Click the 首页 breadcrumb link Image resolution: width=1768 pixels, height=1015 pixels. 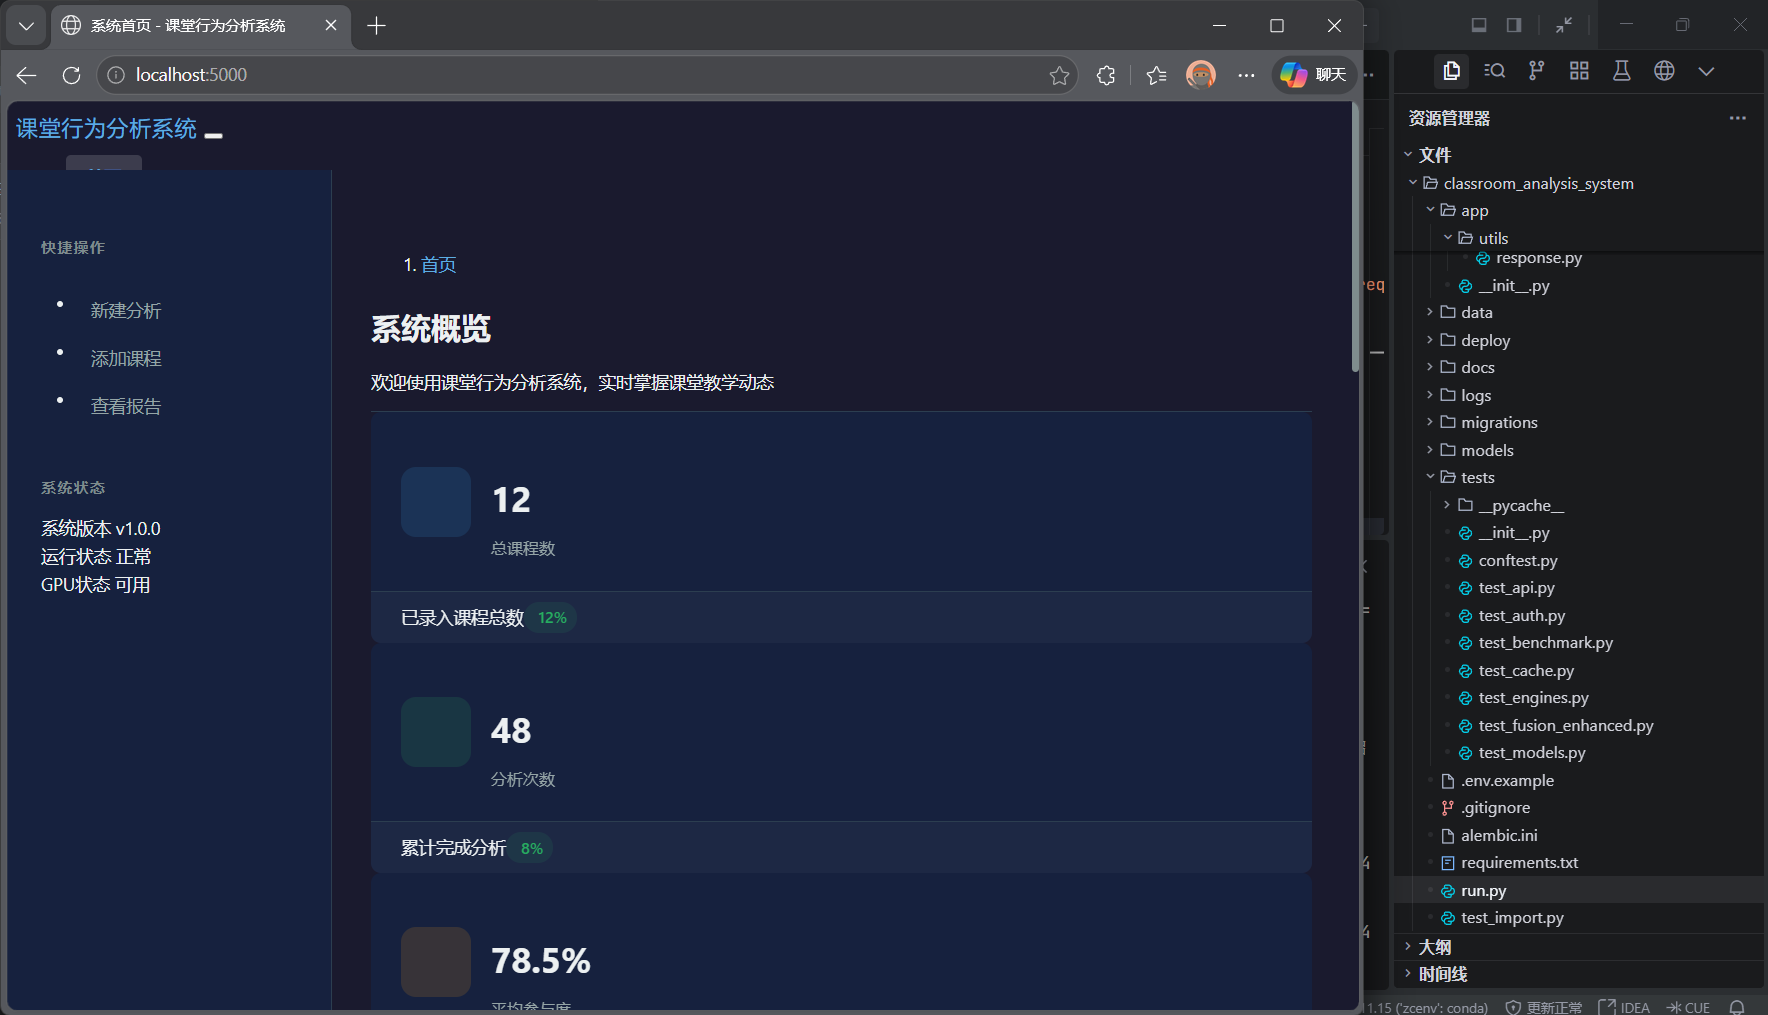tap(438, 265)
